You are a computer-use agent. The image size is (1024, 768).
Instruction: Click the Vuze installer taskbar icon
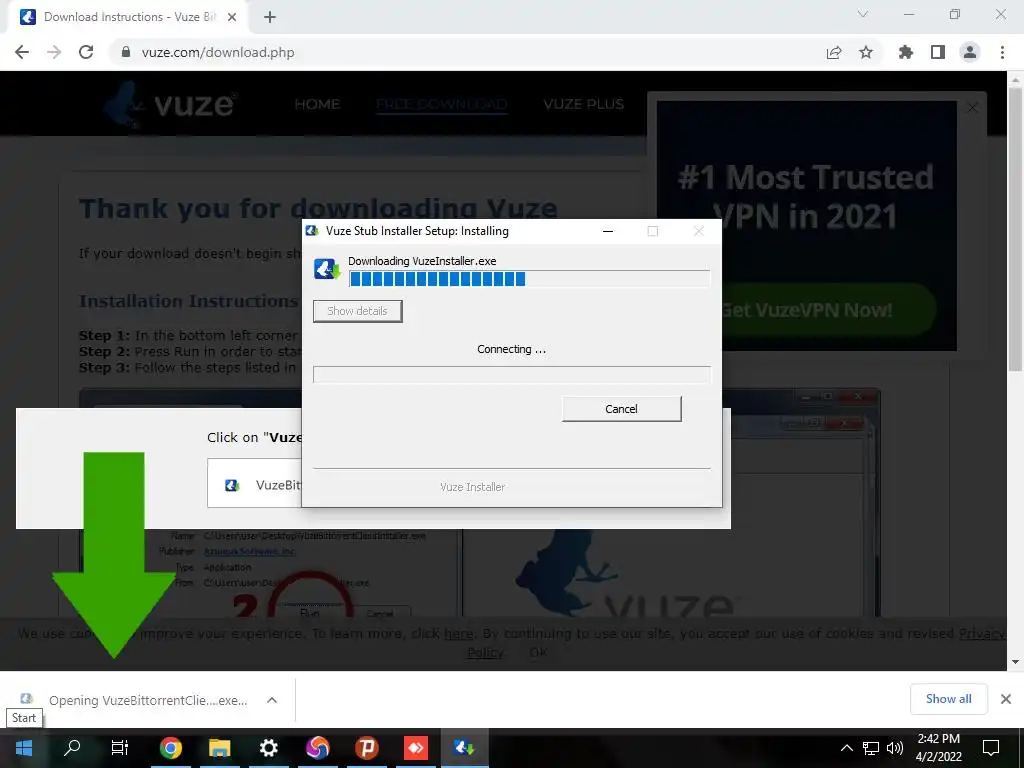(x=464, y=748)
